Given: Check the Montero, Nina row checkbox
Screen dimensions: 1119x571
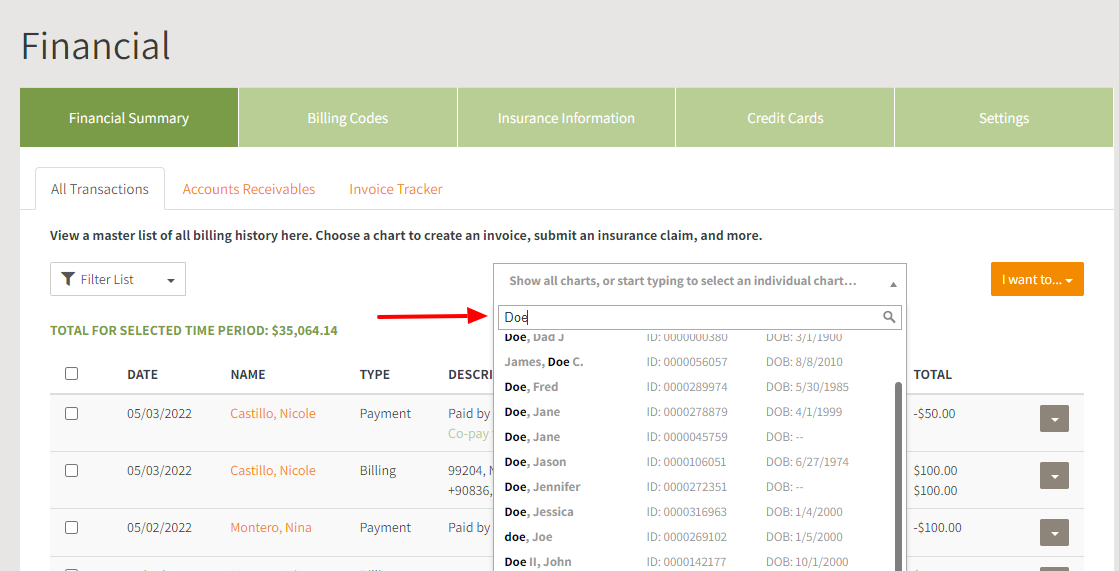Looking at the screenshot, I should click(71, 528).
